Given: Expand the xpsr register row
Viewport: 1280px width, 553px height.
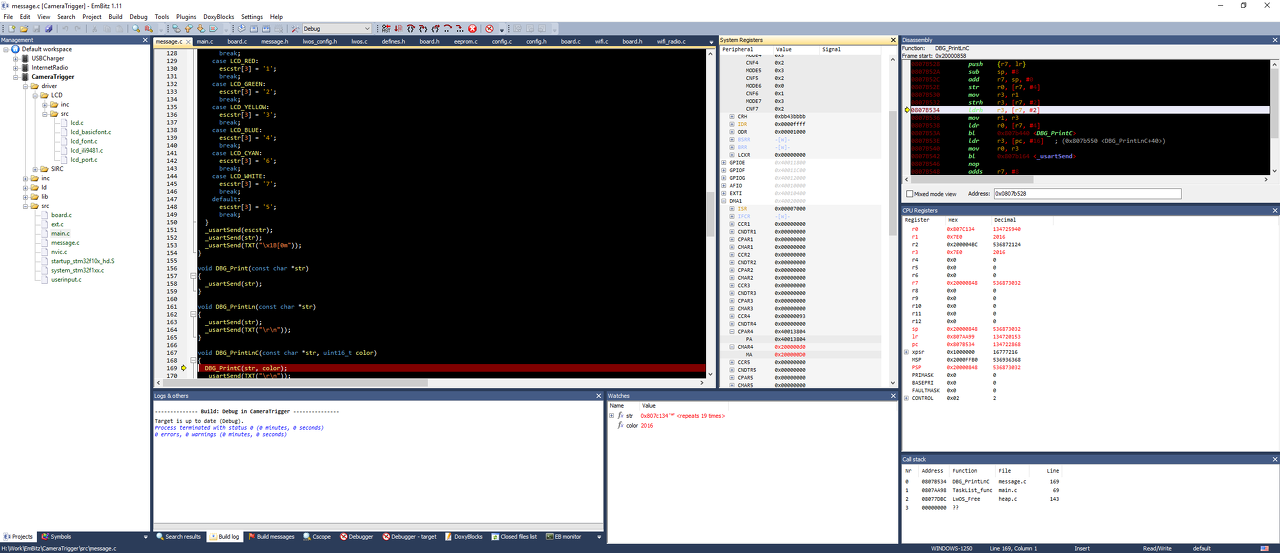Looking at the screenshot, I should click(907, 352).
